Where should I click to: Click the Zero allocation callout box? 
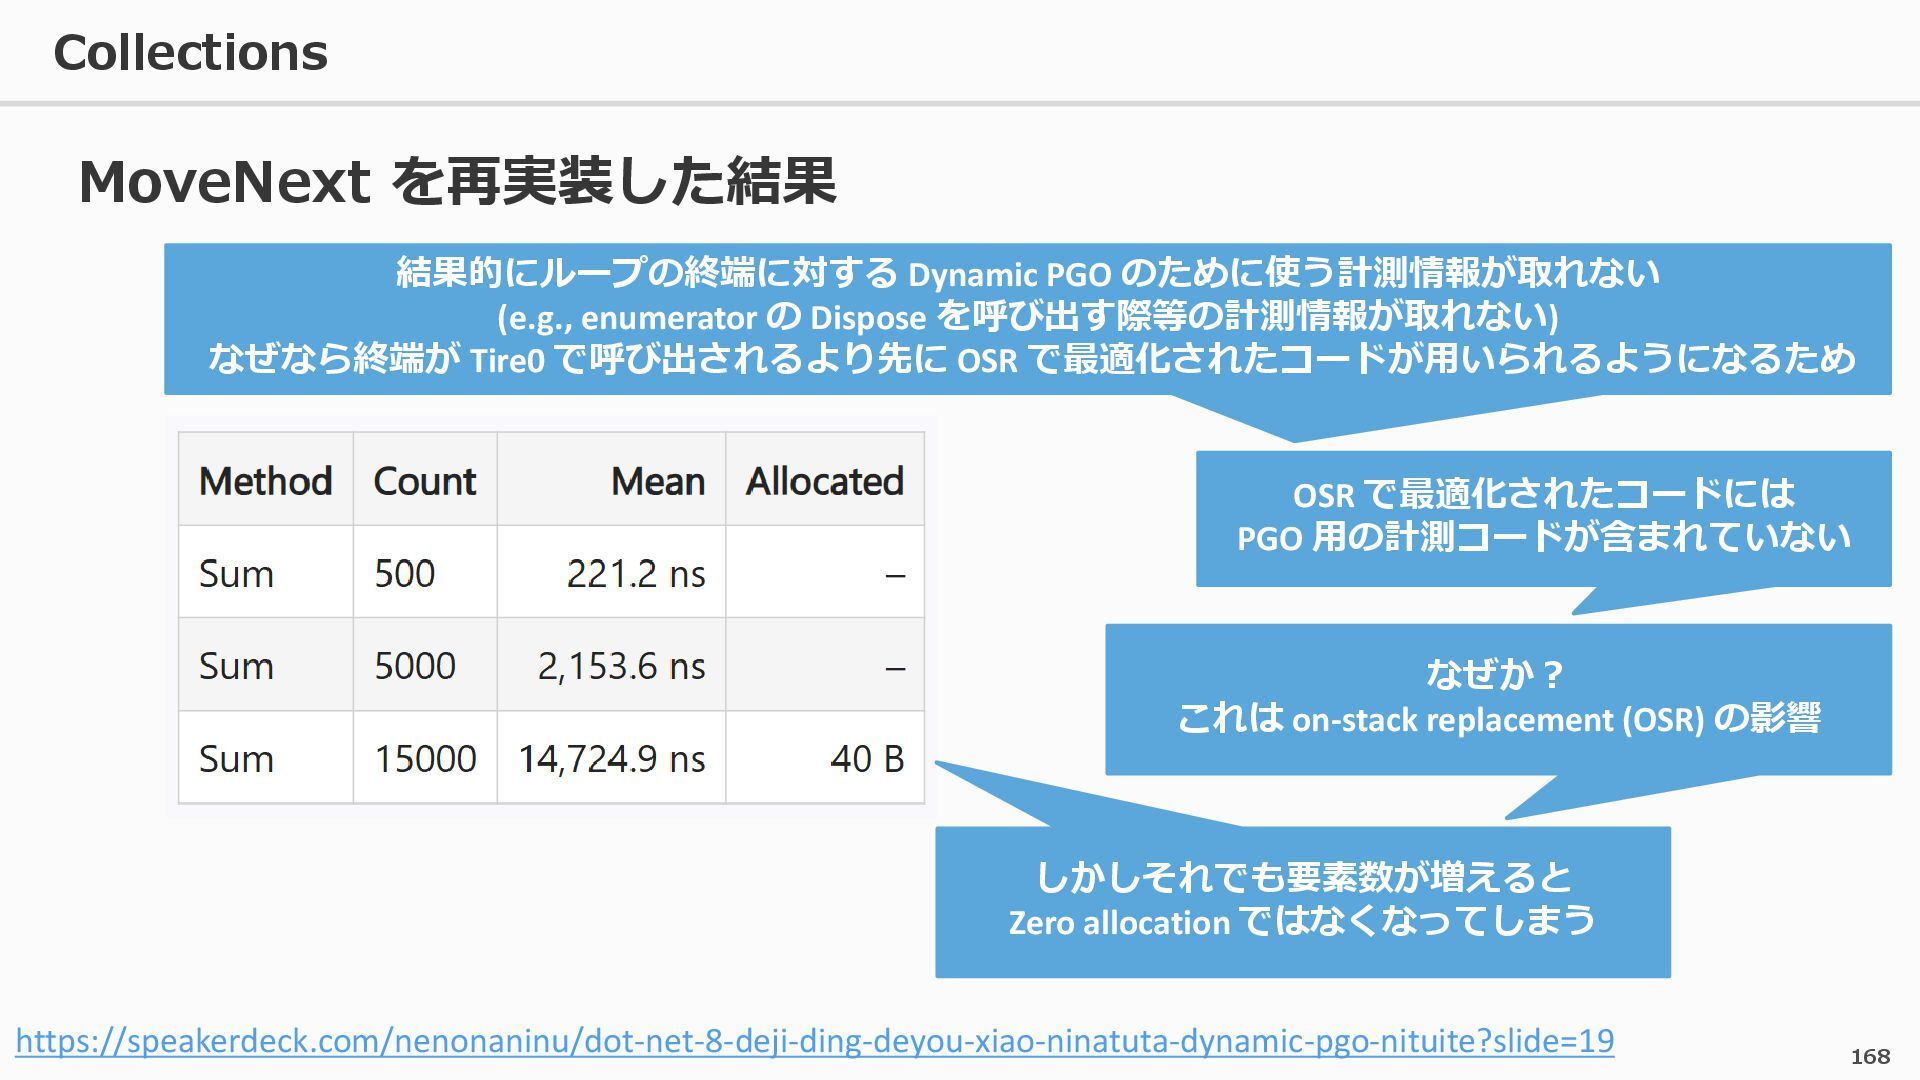[1302, 900]
